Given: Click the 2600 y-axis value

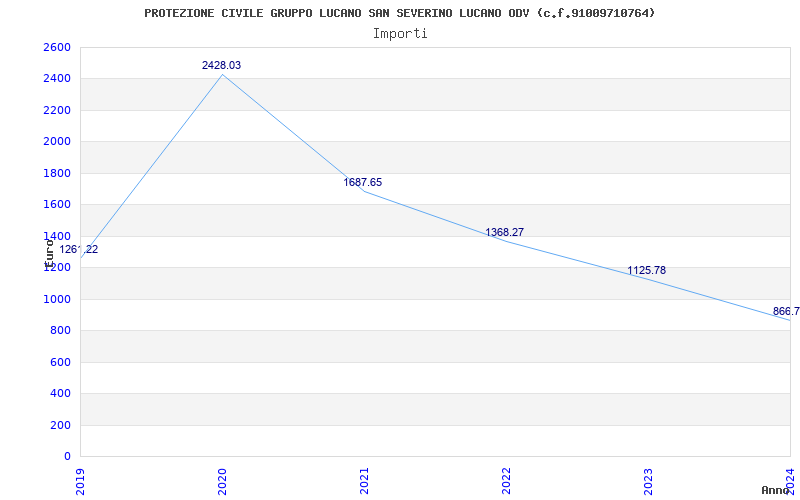Looking at the screenshot, I should [x=57, y=47].
